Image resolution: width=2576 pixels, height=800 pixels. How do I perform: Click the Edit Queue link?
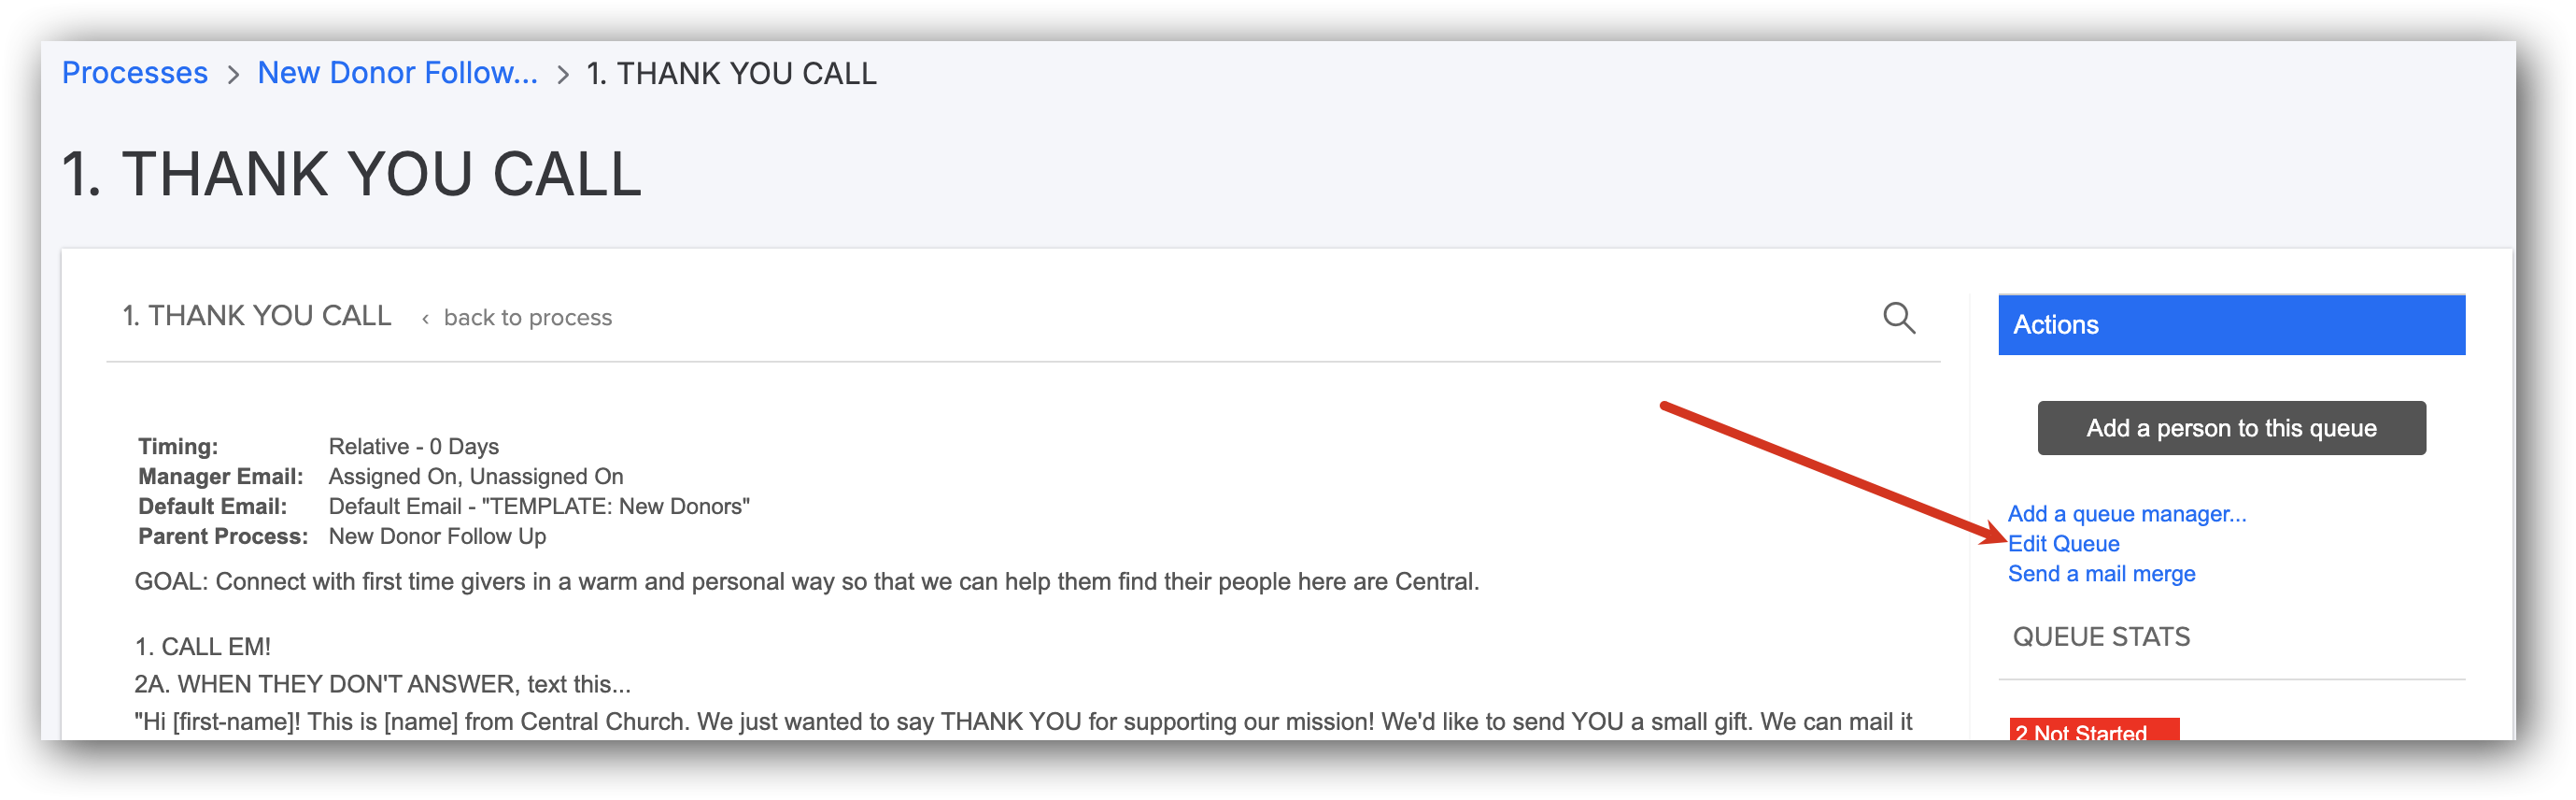[x=2063, y=544]
